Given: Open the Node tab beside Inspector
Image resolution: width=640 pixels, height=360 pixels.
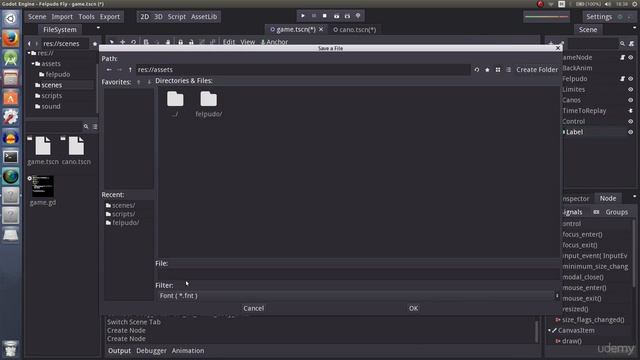Looking at the screenshot, I should click(608, 198).
